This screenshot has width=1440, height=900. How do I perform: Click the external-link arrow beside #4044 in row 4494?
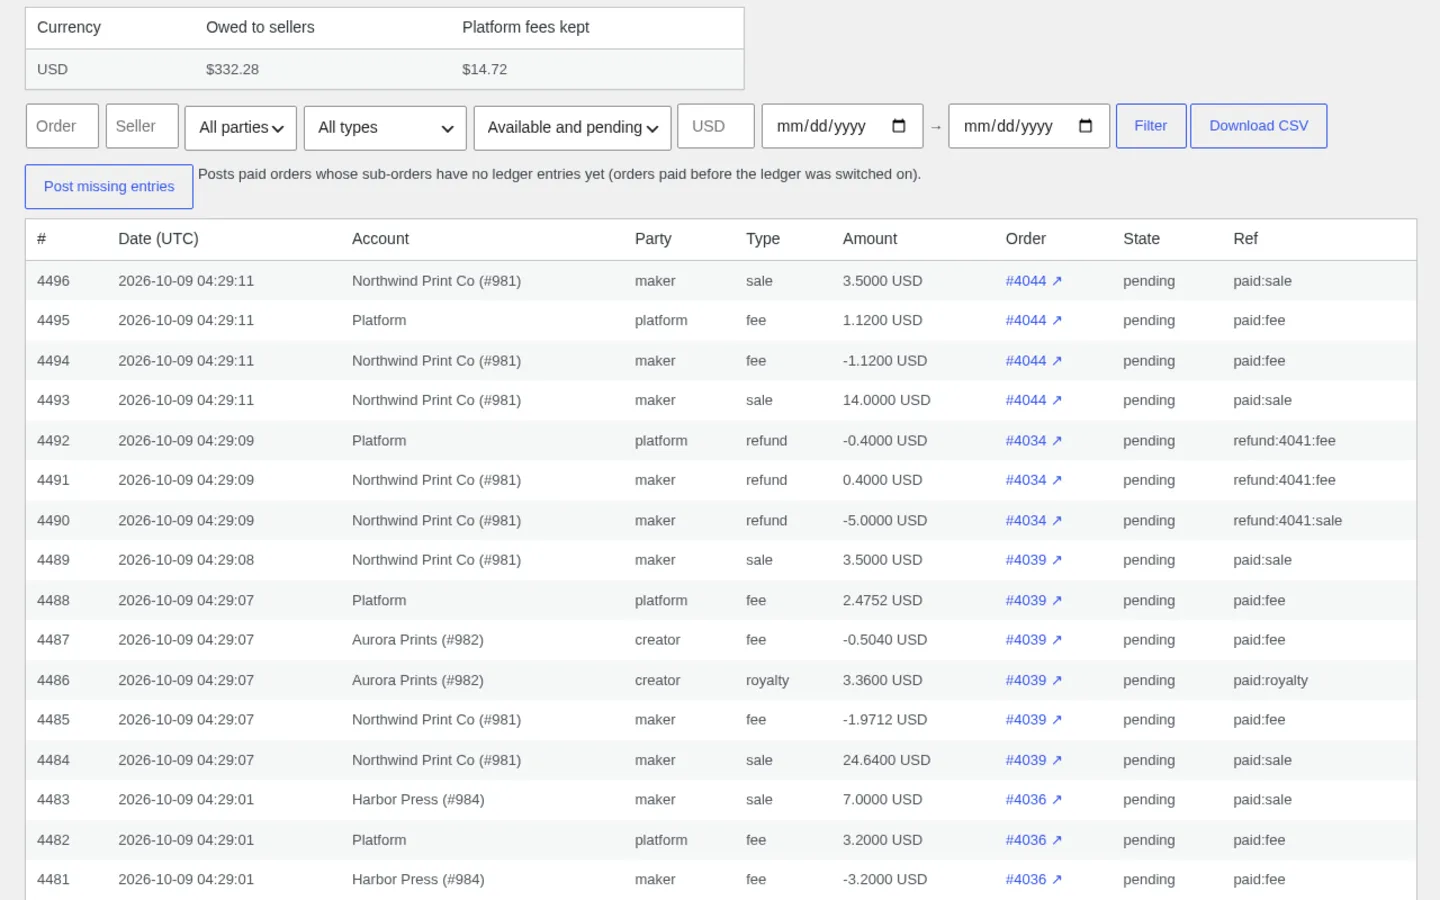tap(1057, 361)
